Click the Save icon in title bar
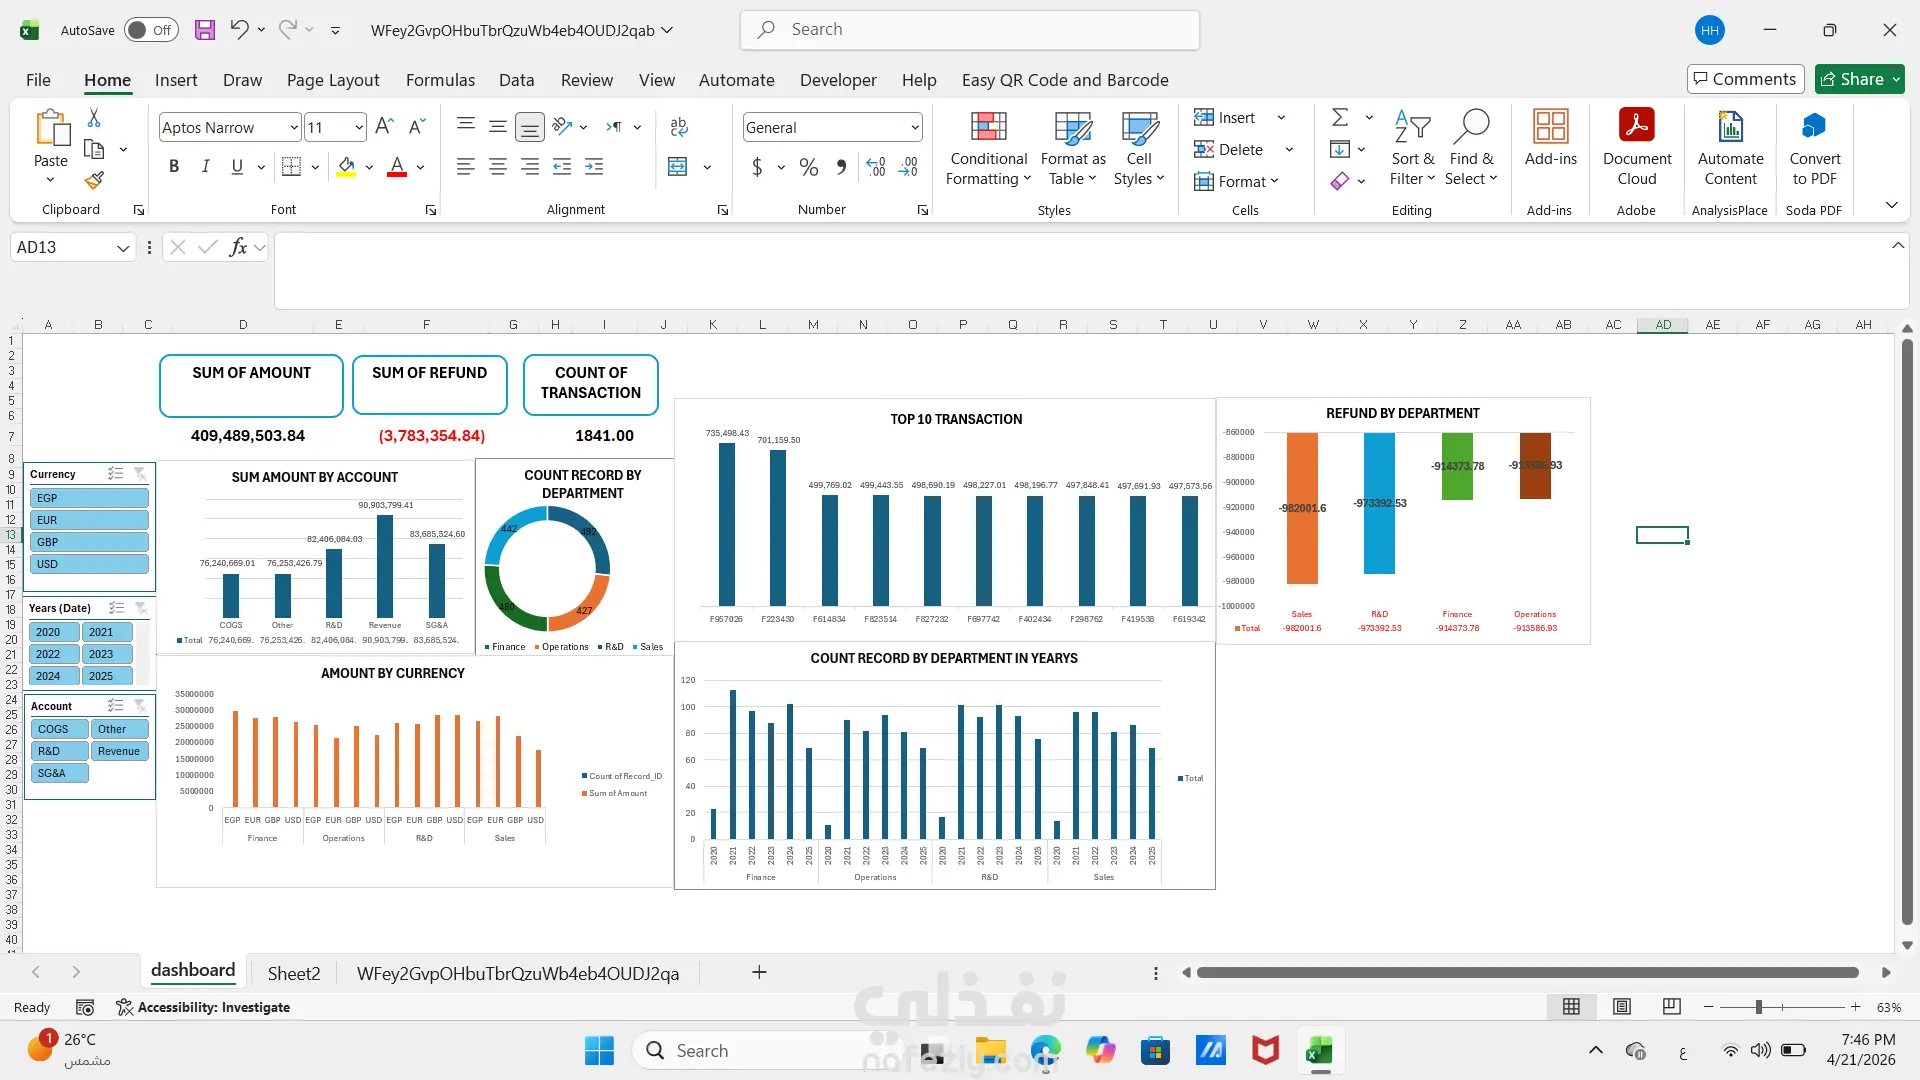This screenshot has width=1920, height=1080. pyautogui.click(x=205, y=30)
